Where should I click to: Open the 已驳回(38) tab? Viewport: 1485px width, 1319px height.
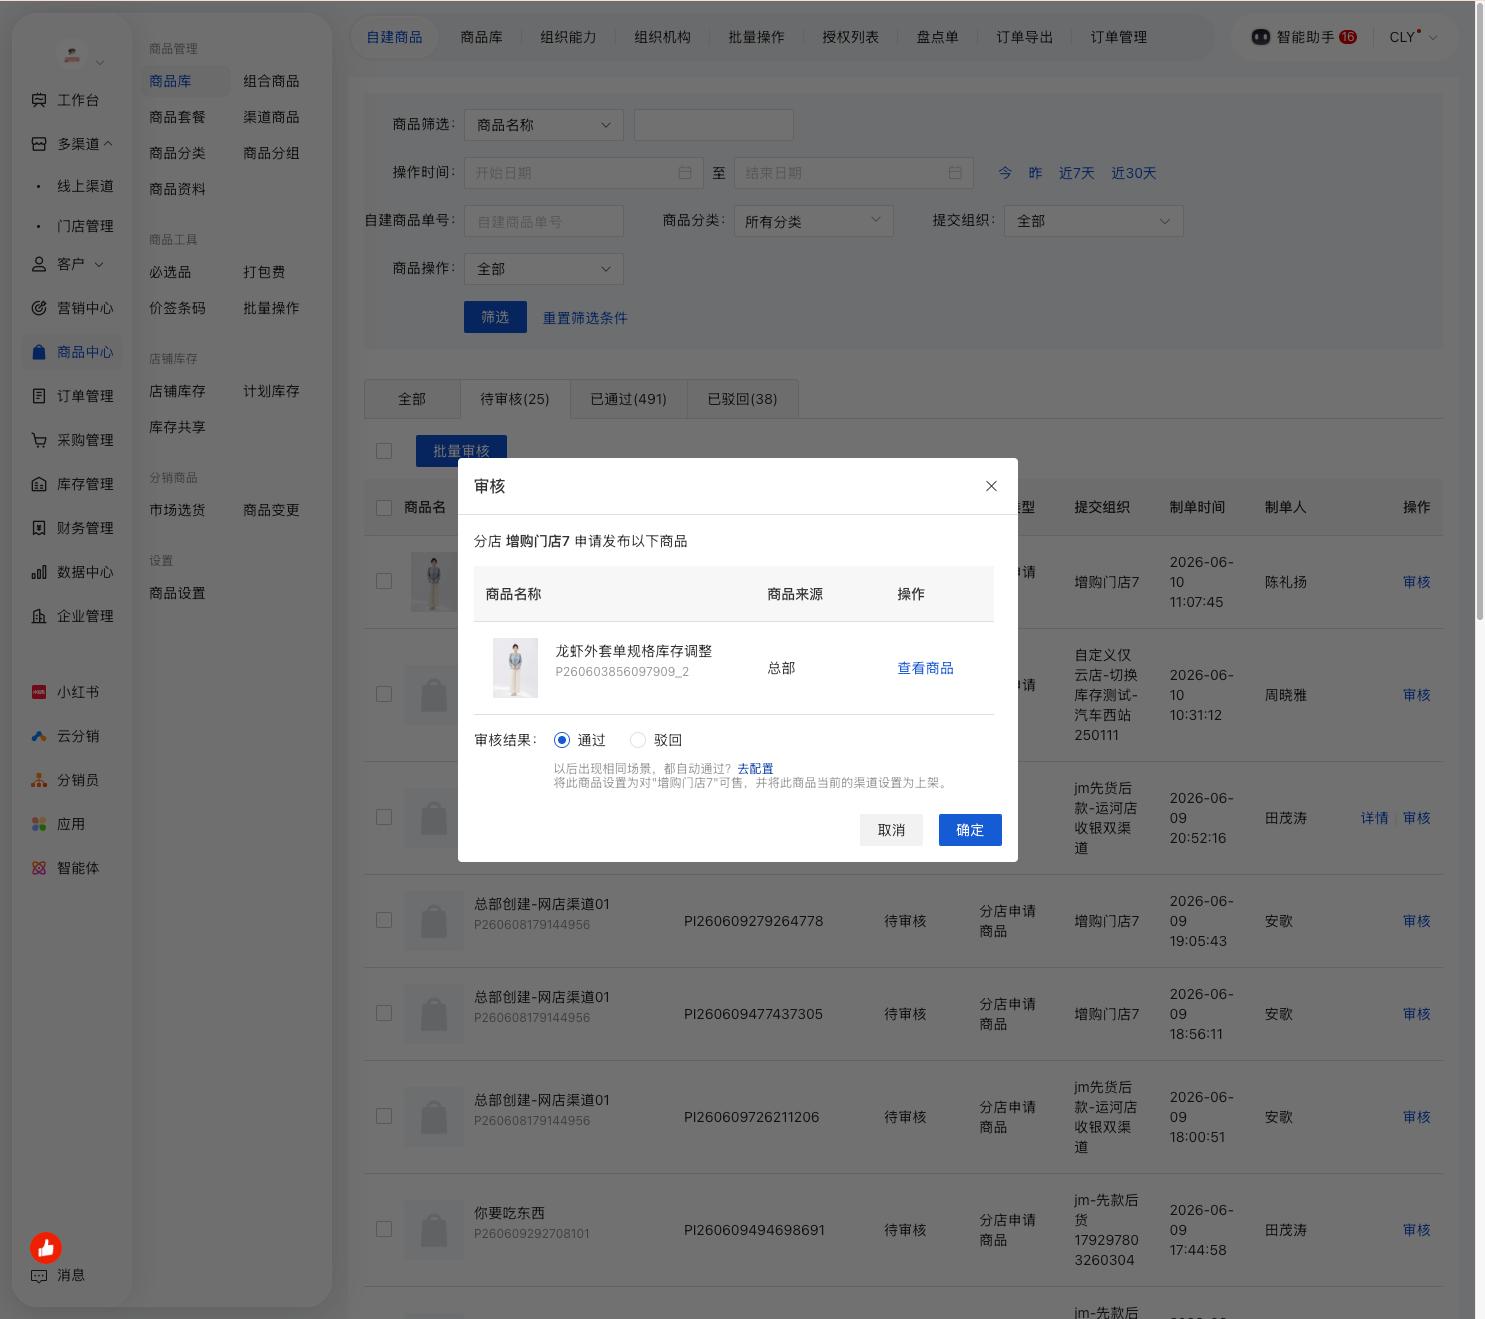(742, 399)
